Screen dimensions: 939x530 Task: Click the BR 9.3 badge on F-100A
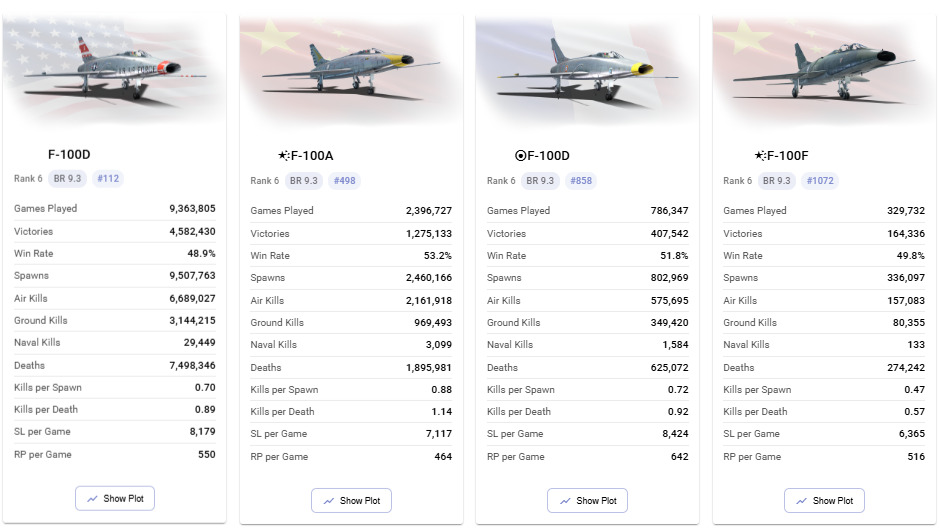303,181
